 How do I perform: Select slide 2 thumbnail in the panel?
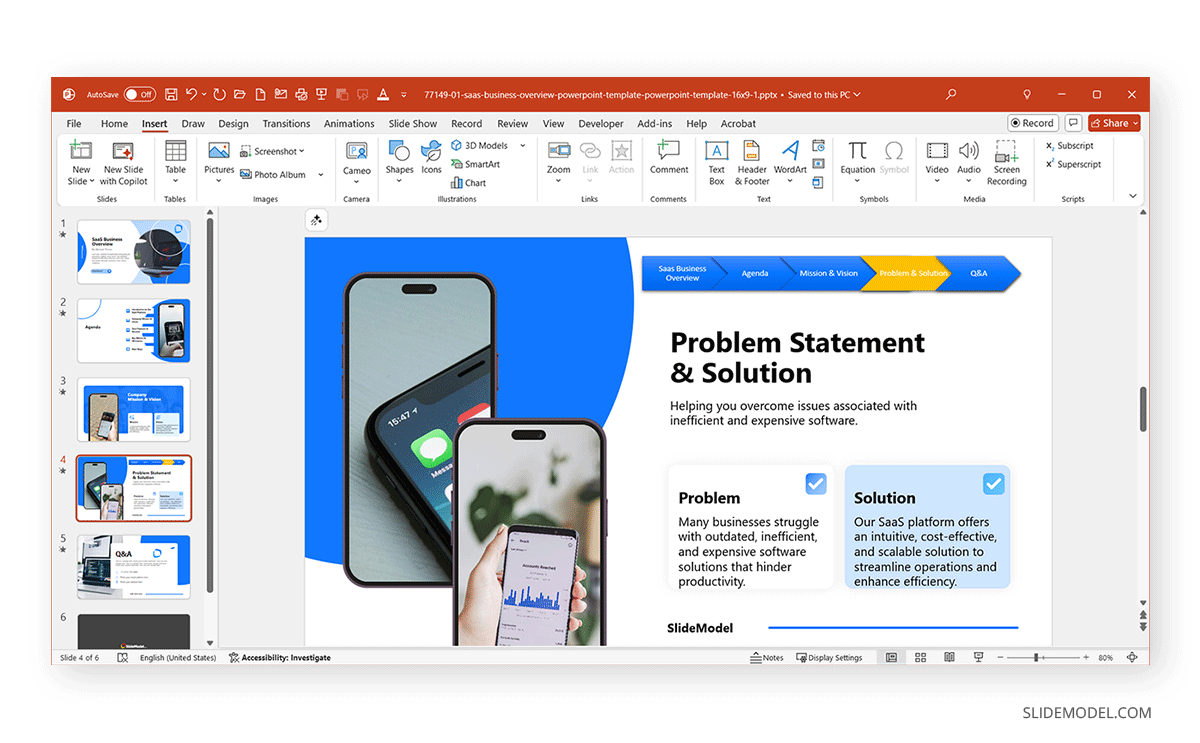[134, 330]
